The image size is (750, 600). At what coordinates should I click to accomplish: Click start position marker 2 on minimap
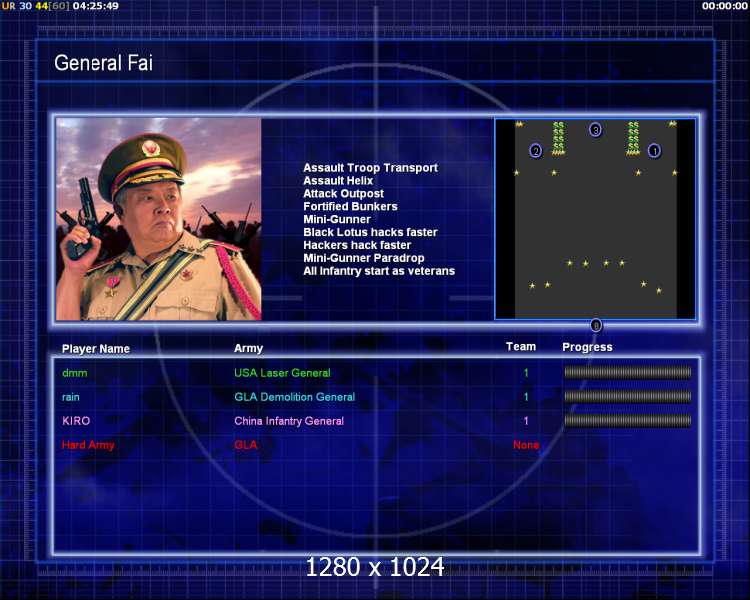536,151
